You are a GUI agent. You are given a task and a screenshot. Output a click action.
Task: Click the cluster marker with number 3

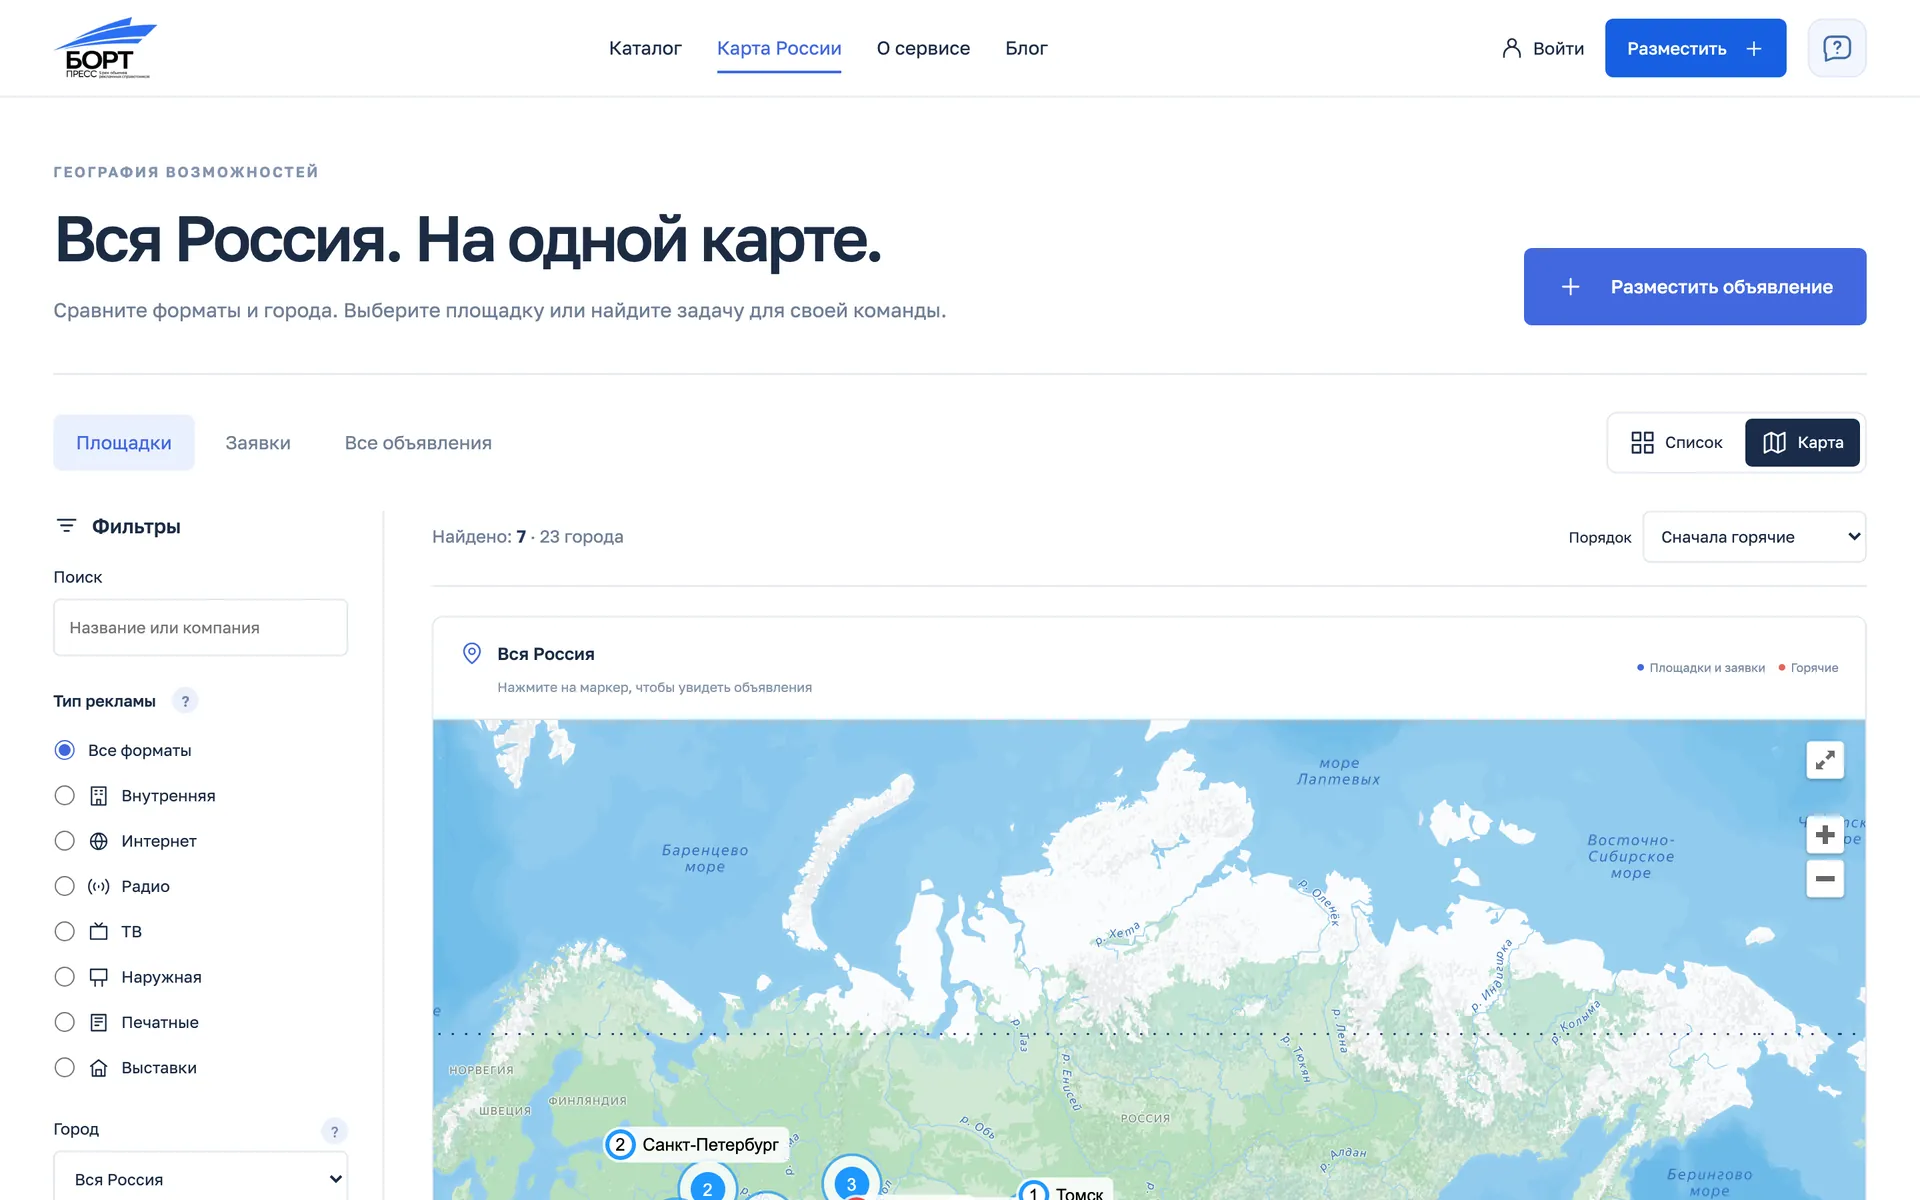pyautogui.click(x=851, y=1180)
